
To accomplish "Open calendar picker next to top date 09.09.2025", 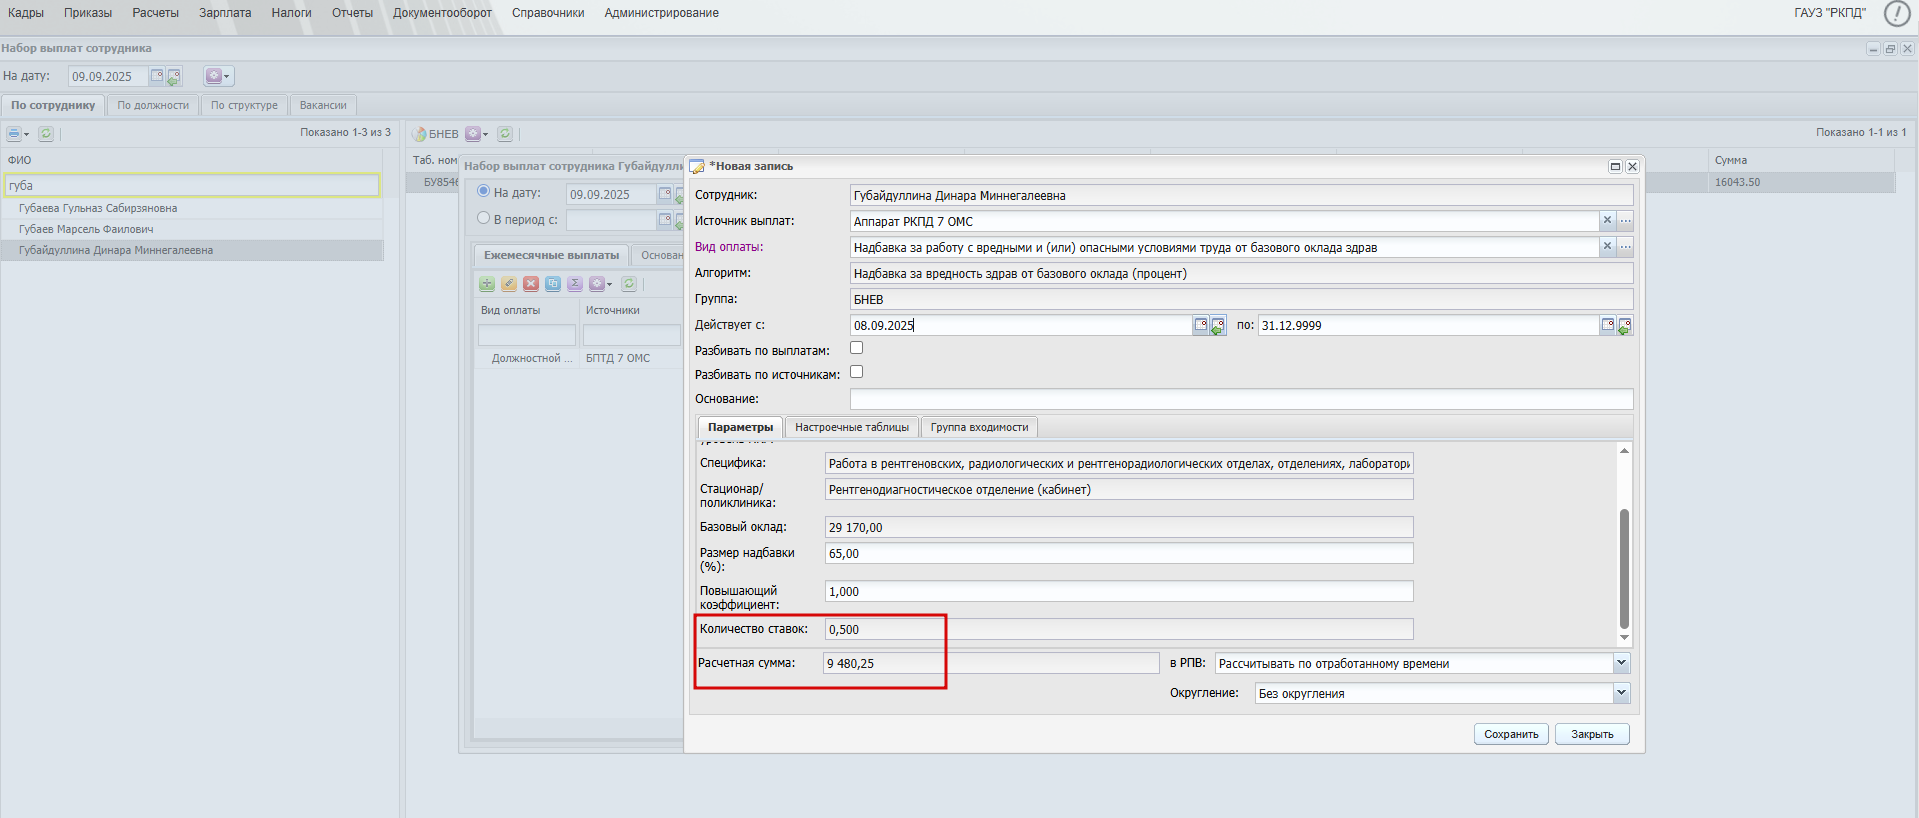I will pyautogui.click(x=156, y=76).
